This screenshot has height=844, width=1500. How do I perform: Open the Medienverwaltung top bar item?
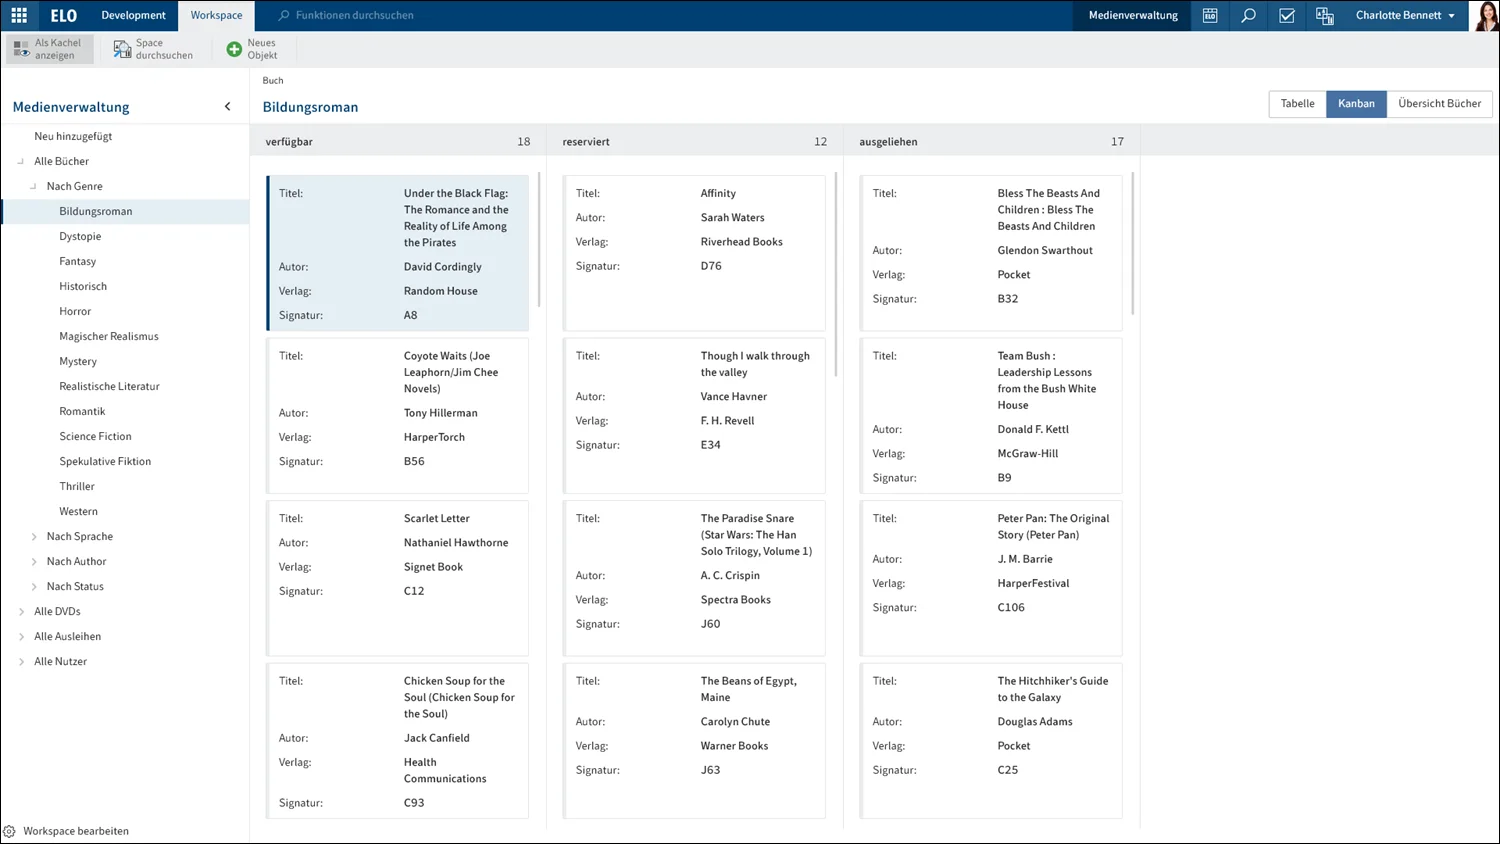coord(1133,15)
